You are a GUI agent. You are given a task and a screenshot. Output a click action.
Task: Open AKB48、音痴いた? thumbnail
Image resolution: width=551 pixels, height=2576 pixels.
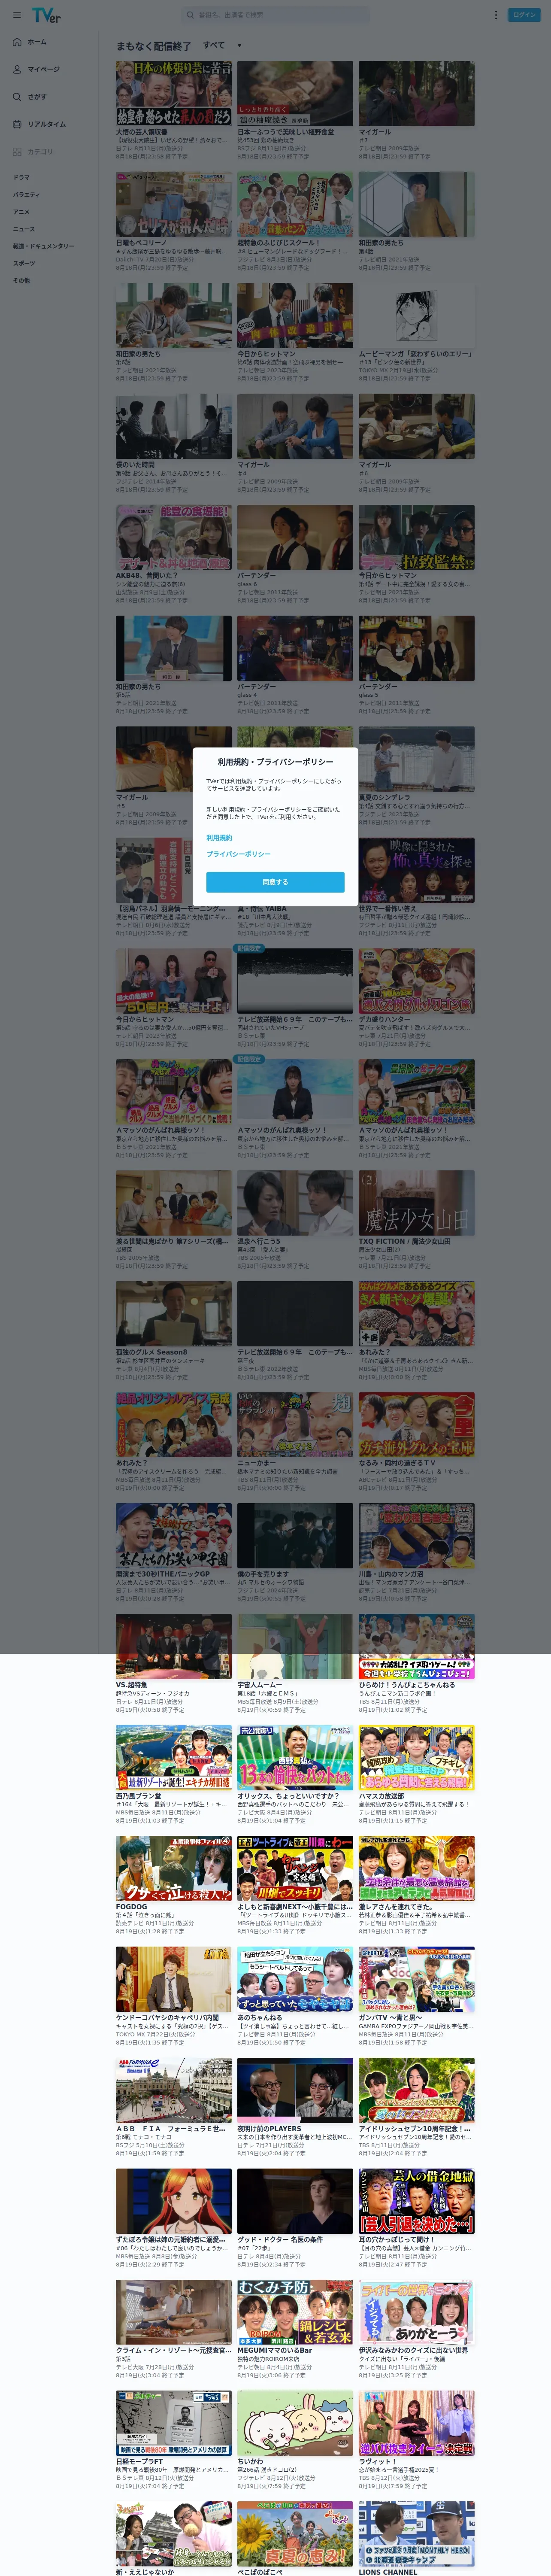173,537
